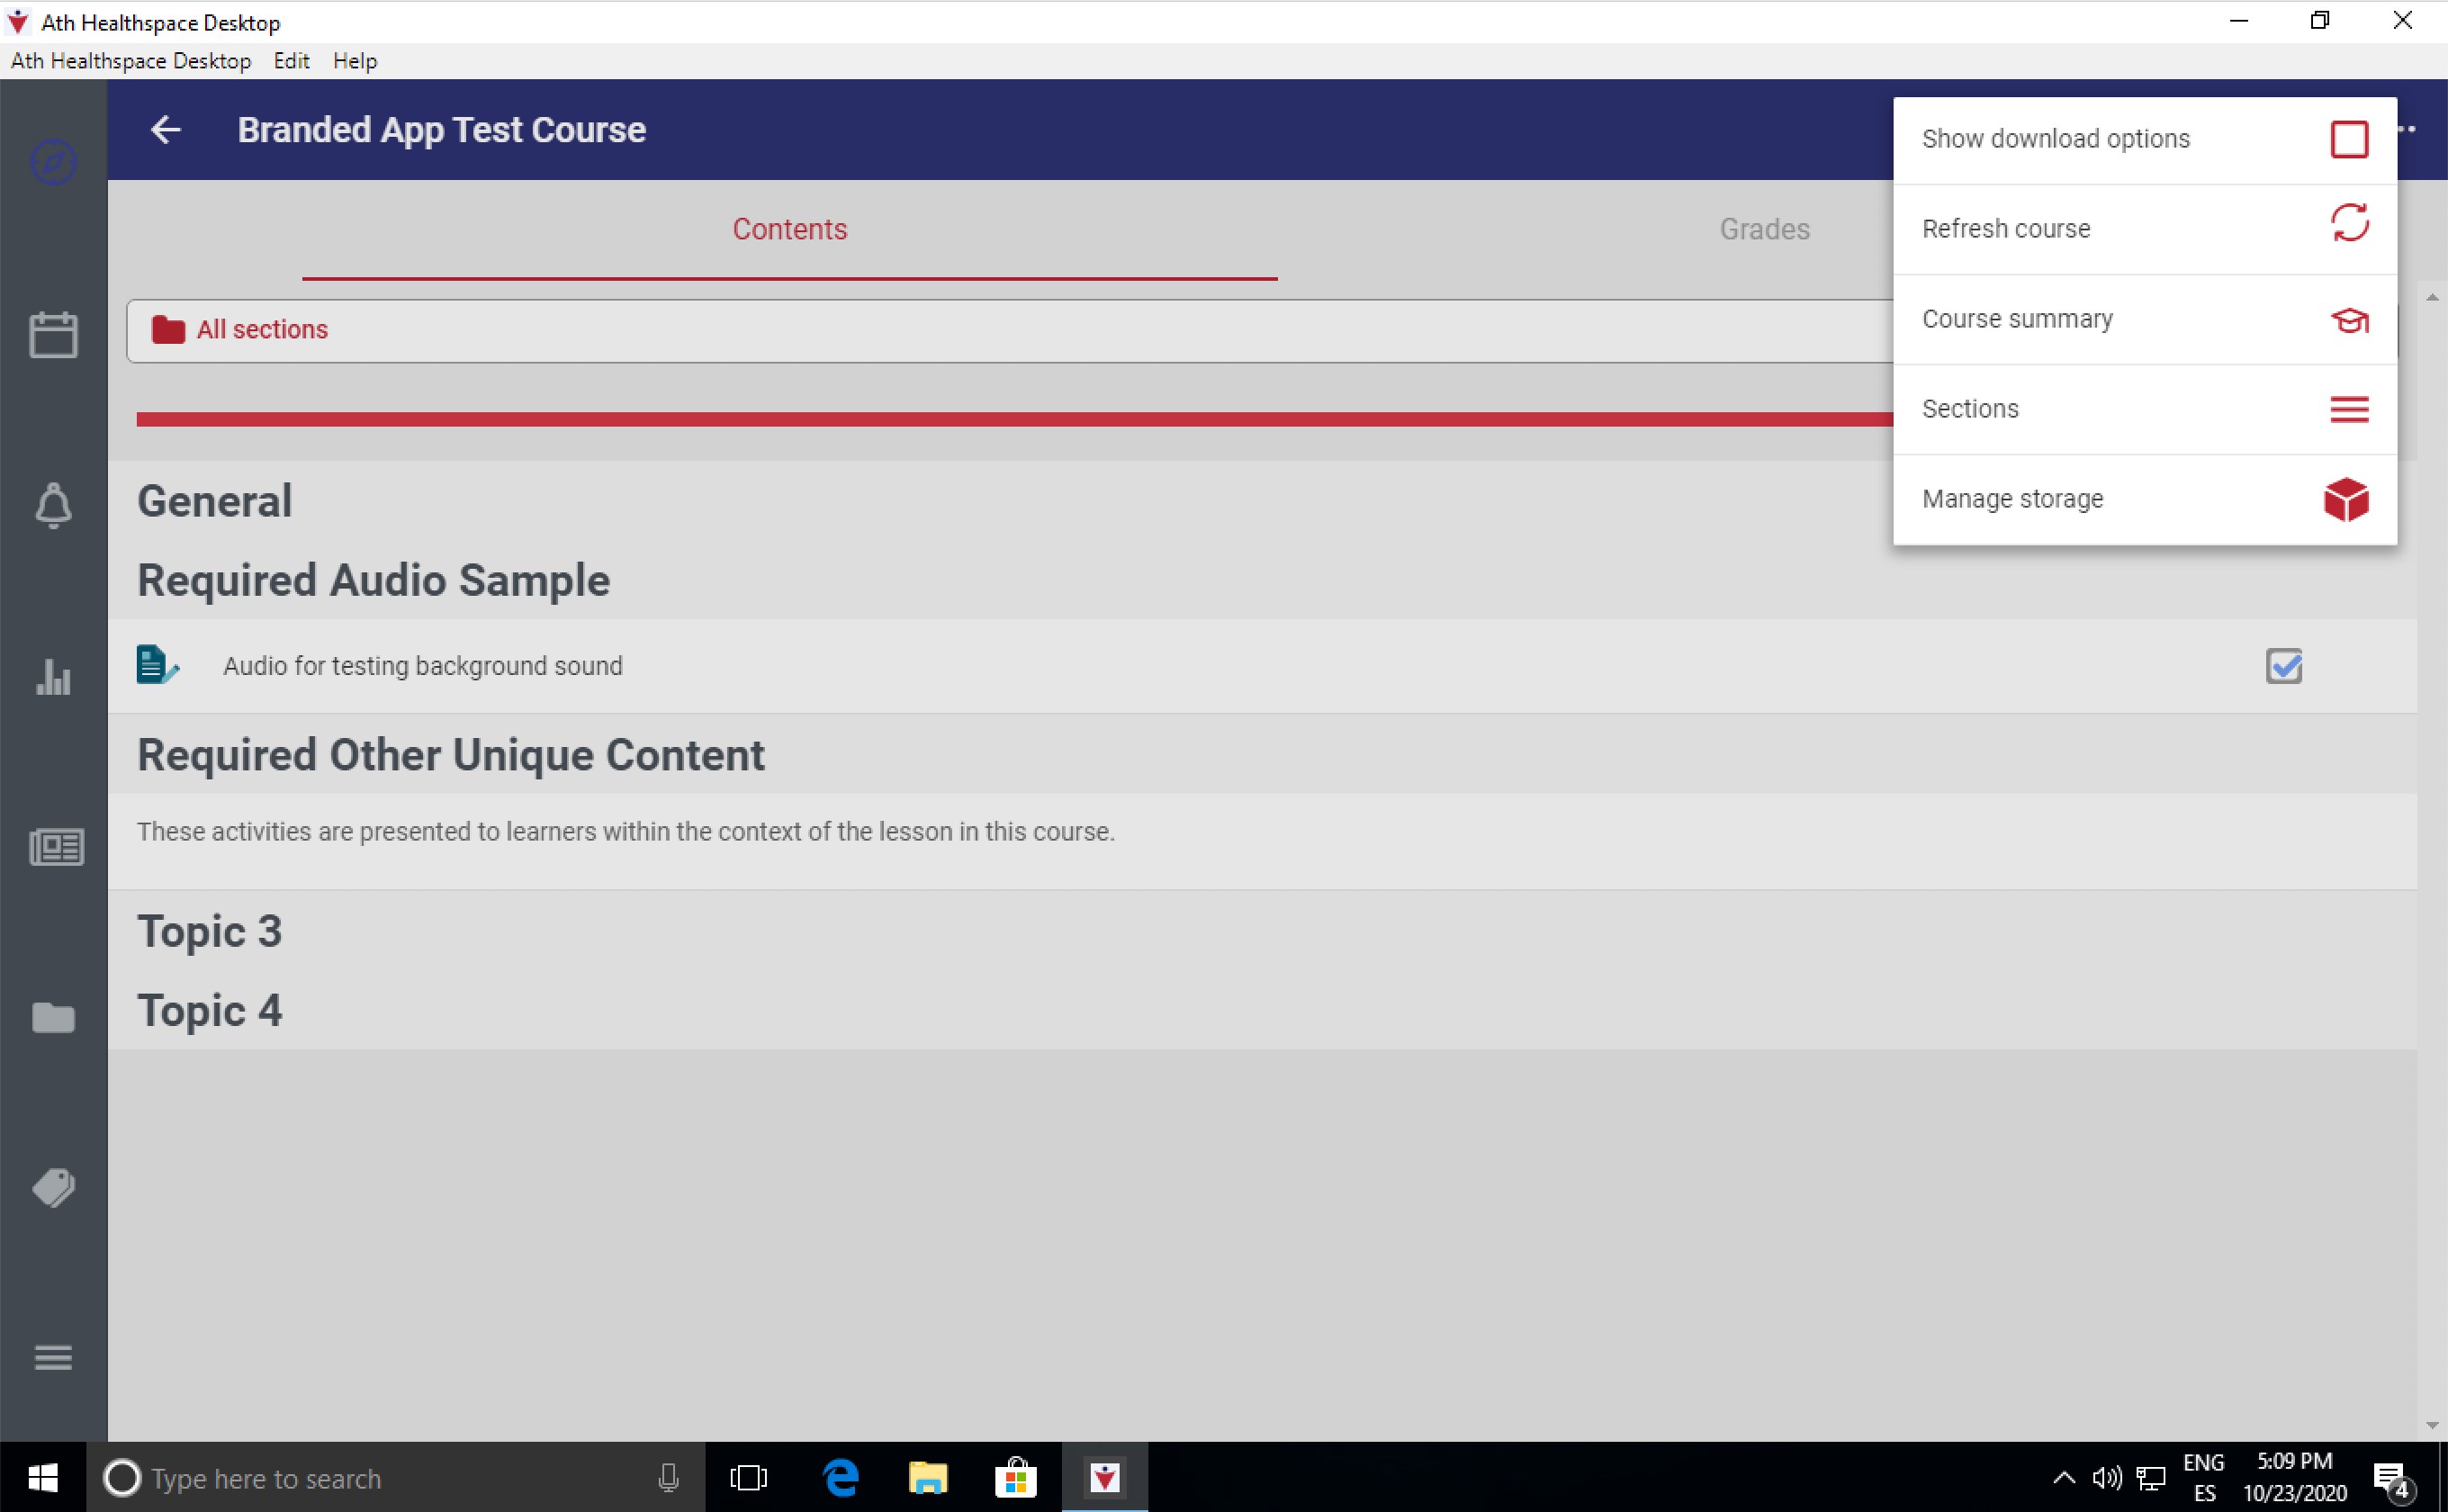This screenshot has height=1512, width=2448.
Task: Open the grades bar chart sidebar icon
Action: tap(53, 677)
